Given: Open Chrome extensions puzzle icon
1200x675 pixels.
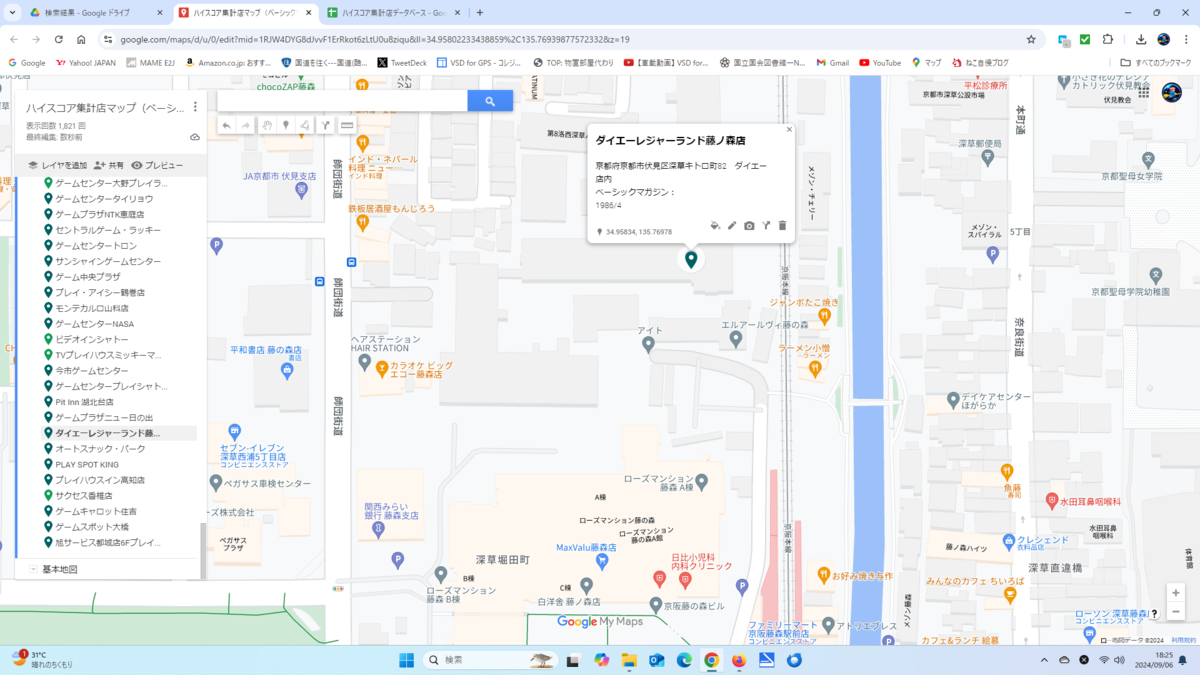Looking at the screenshot, I should pos(1108,39).
